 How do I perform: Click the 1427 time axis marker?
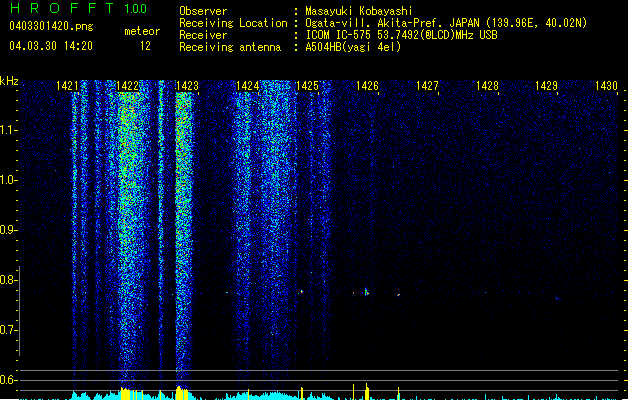(x=427, y=86)
